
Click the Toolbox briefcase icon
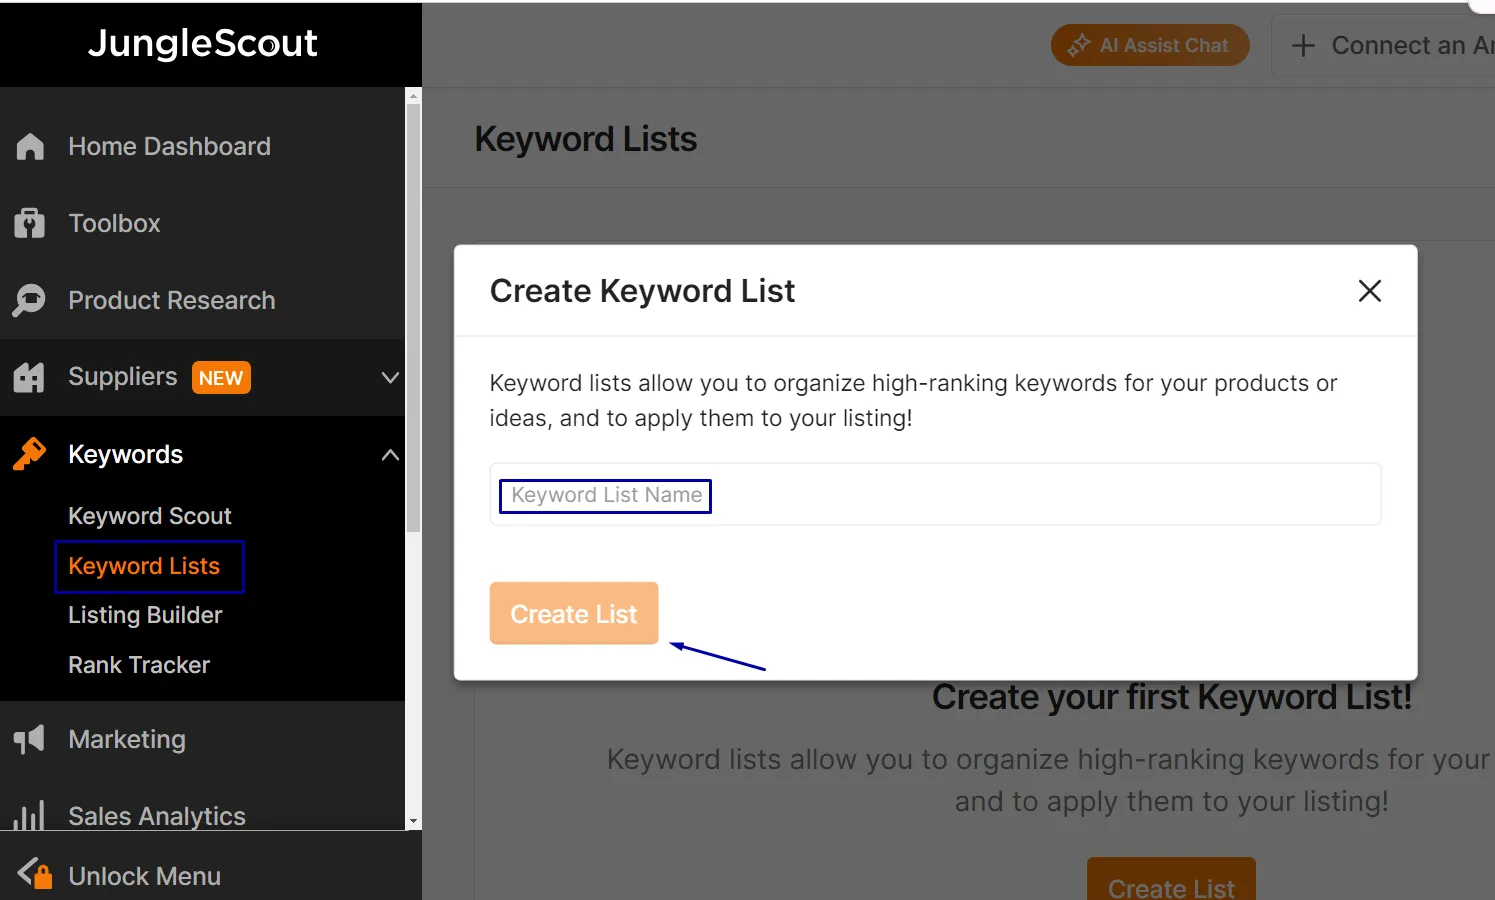click(30, 223)
